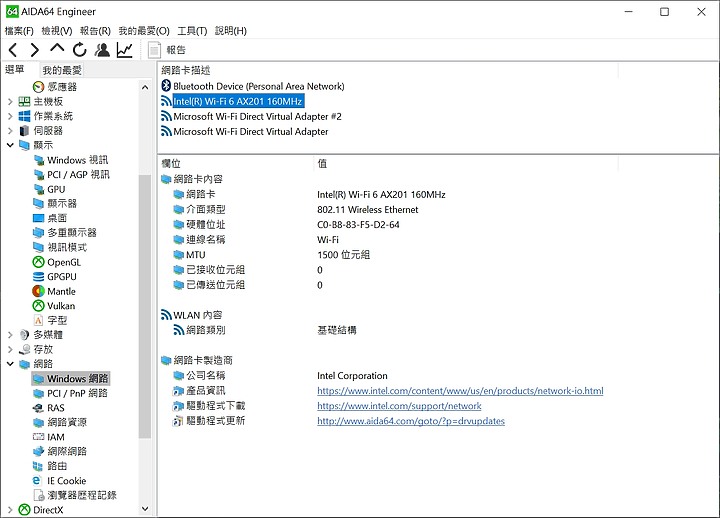Select PCI / PnP 網路 in the tree
The height and width of the screenshot is (518, 720).
[70, 393]
